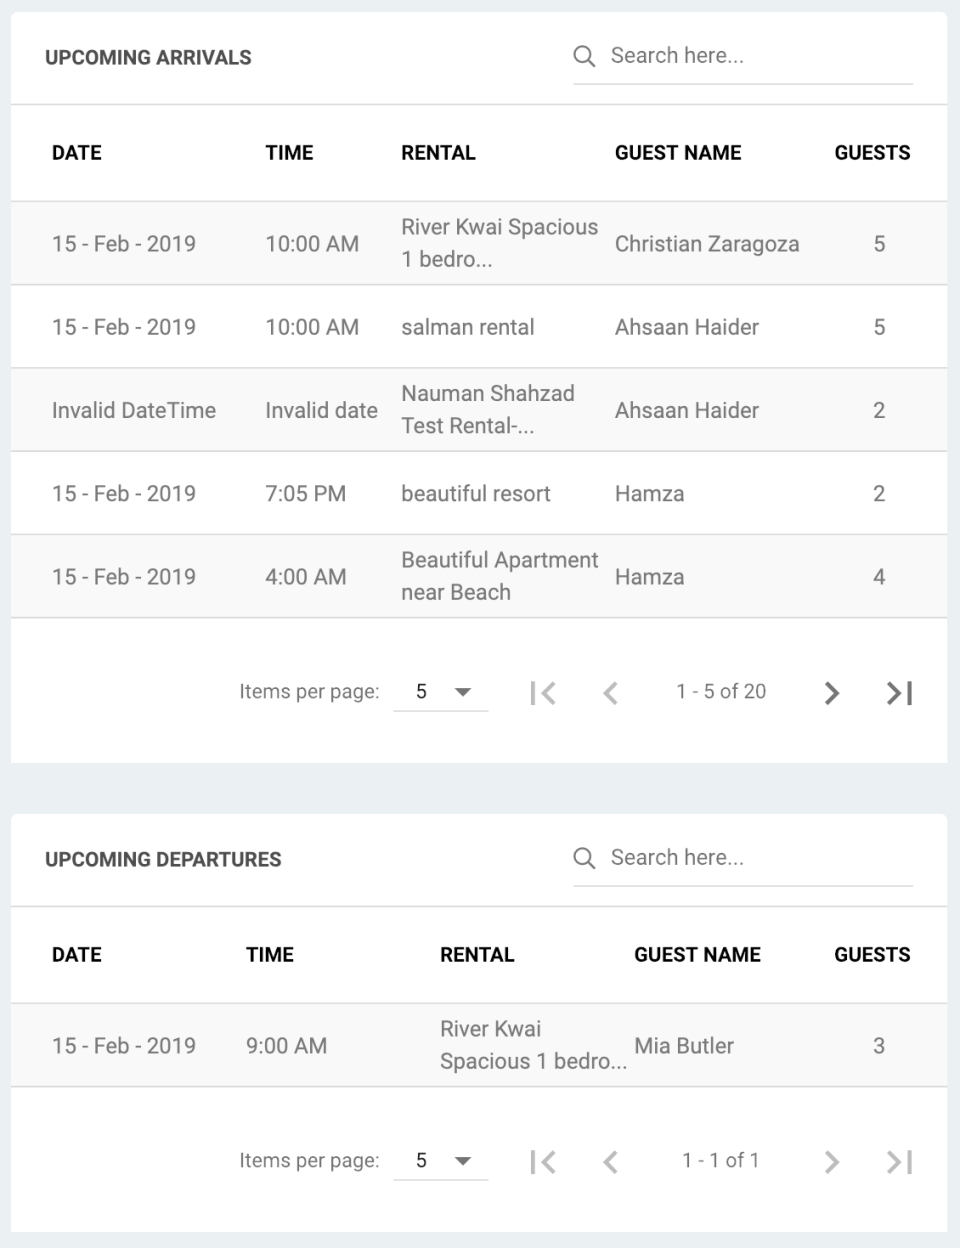Go to next page of arrivals
Viewport: 960px width, 1248px height.
pyautogui.click(x=831, y=692)
